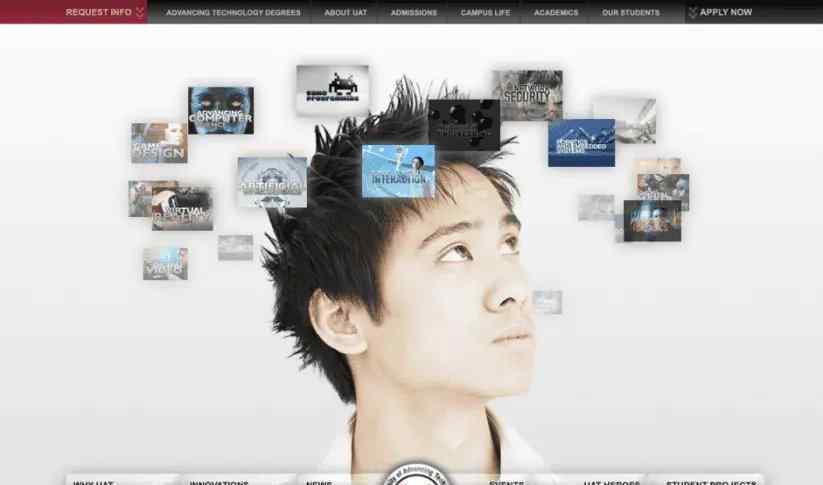Open the Academics menu

click(x=556, y=12)
